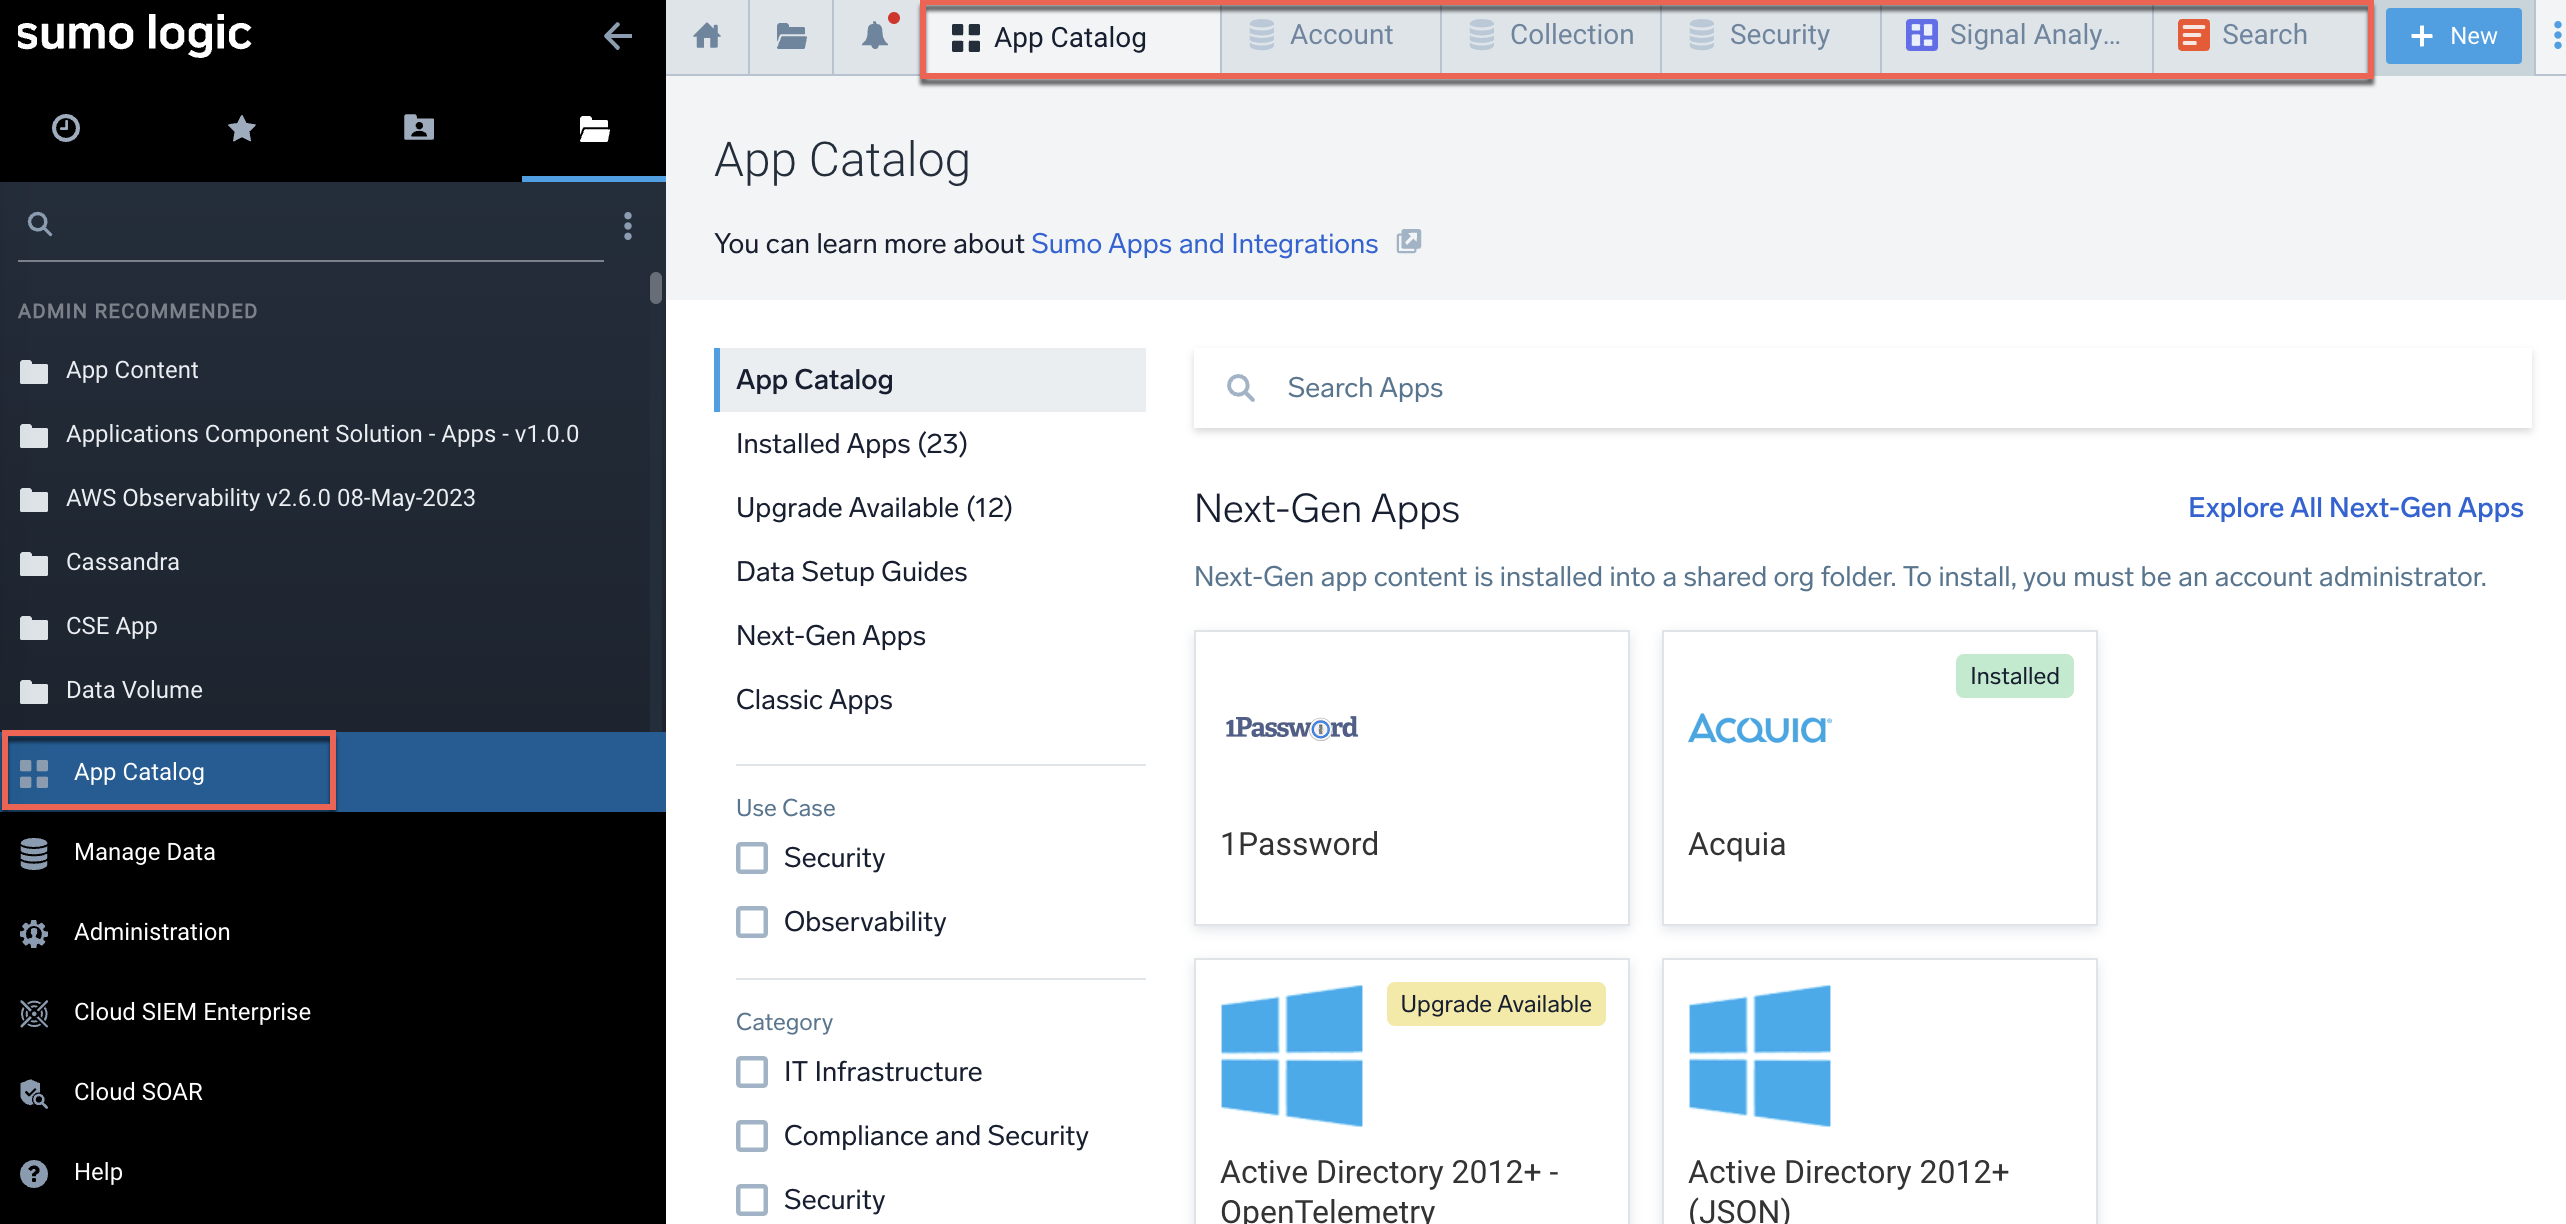Open the Personal folder icon tab
The height and width of the screenshot is (1224, 2566).
pos(418,128)
